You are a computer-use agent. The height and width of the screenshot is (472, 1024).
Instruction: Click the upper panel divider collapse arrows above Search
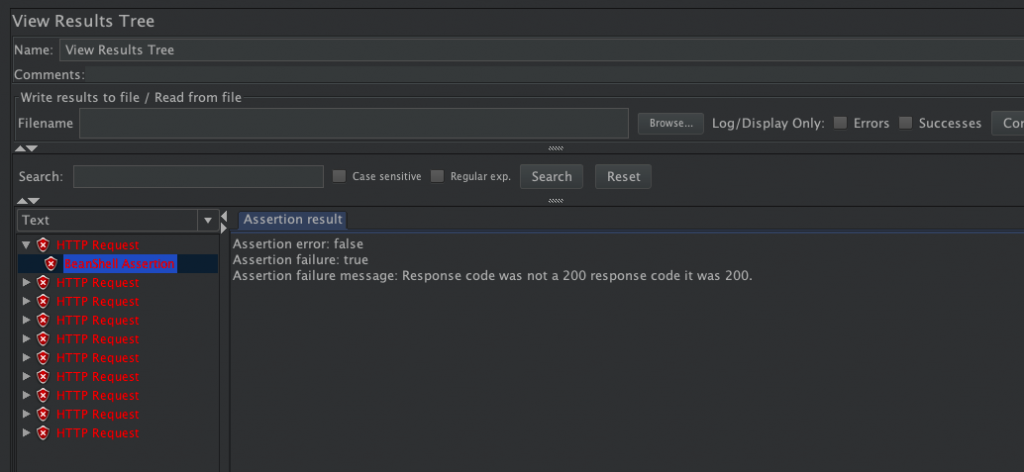click(x=27, y=148)
